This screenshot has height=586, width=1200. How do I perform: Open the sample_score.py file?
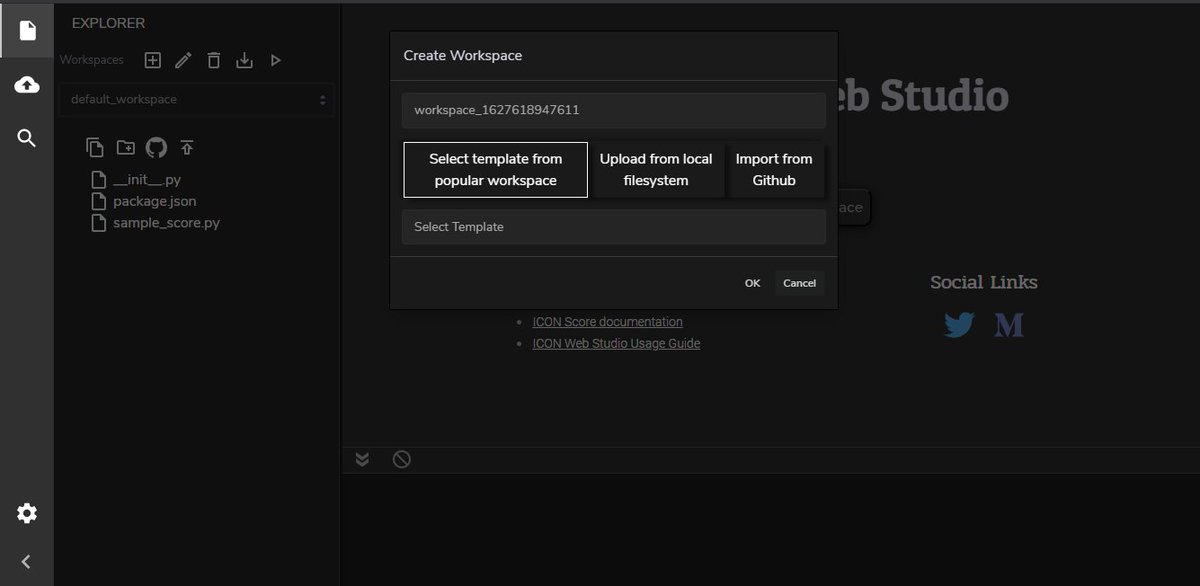pos(155,223)
